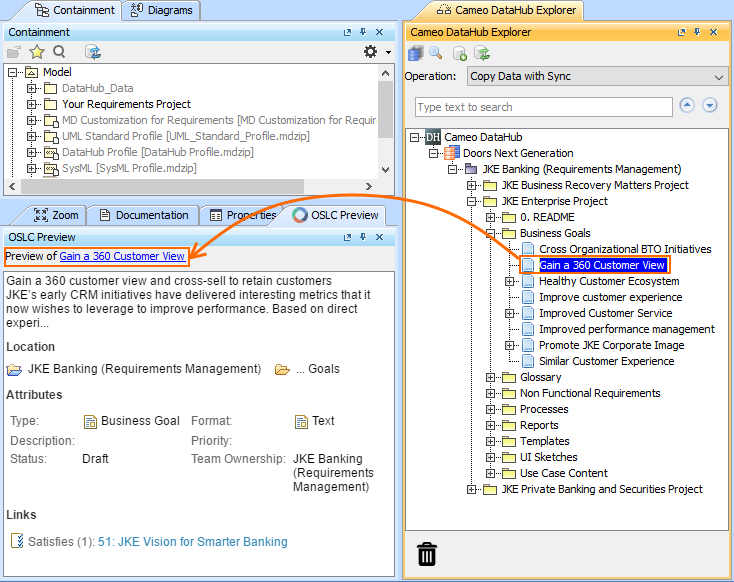The width and height of the screenshot is (734, 582).
Task: Click the database driver icon in DataHub Explorer toolbar
Action: click(x=416, y=53)
